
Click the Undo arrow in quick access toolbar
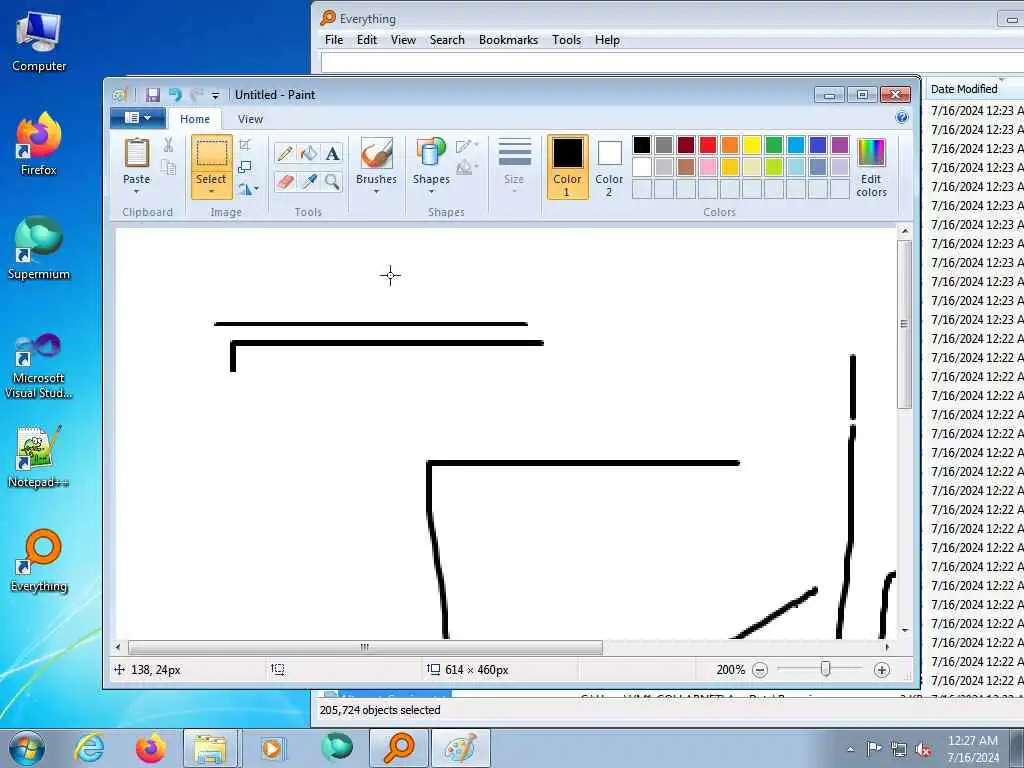click(x=174, y=95)
